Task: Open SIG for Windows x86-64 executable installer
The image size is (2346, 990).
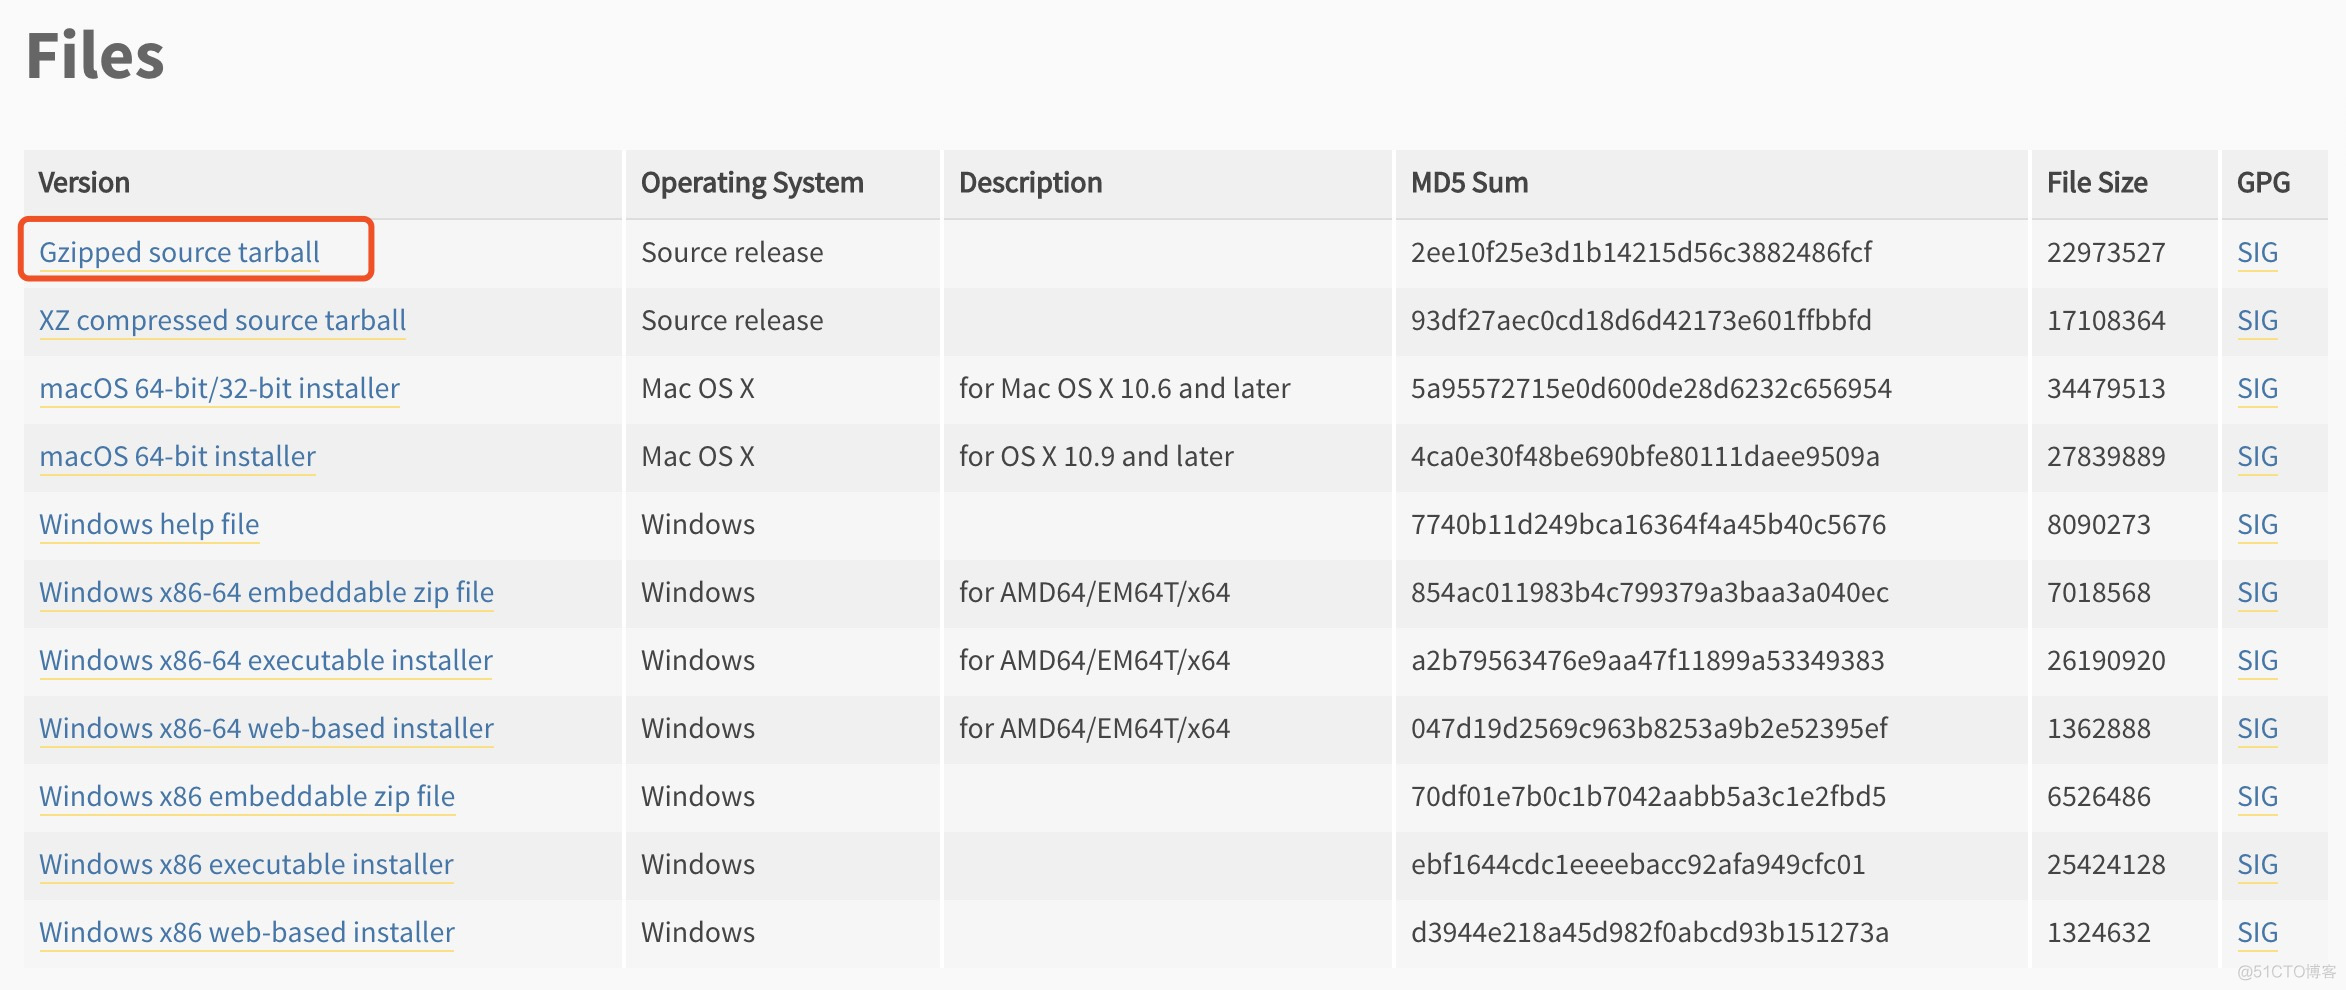Action: pyautogui.click(x=2257, y=661)
